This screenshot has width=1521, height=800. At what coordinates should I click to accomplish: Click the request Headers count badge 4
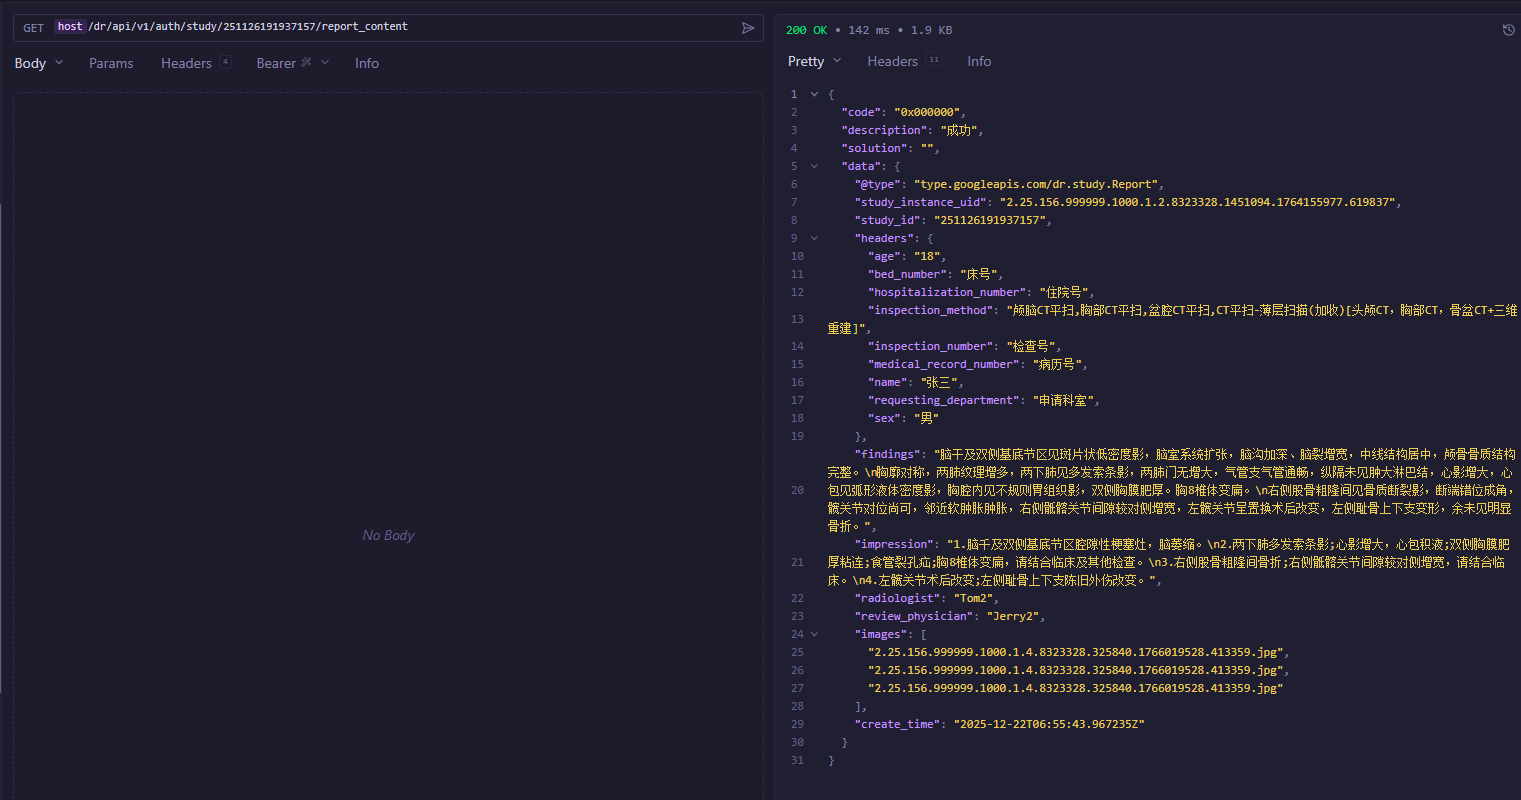[225, 62]
